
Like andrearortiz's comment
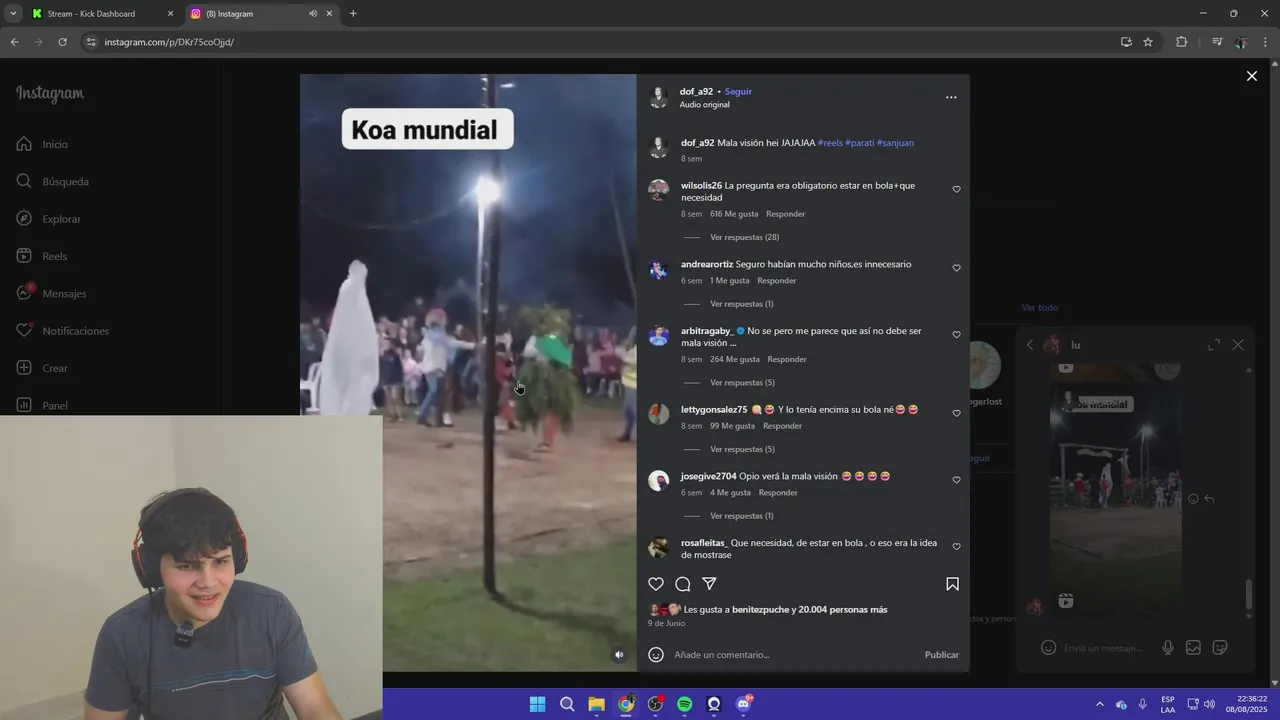[956, 268]
